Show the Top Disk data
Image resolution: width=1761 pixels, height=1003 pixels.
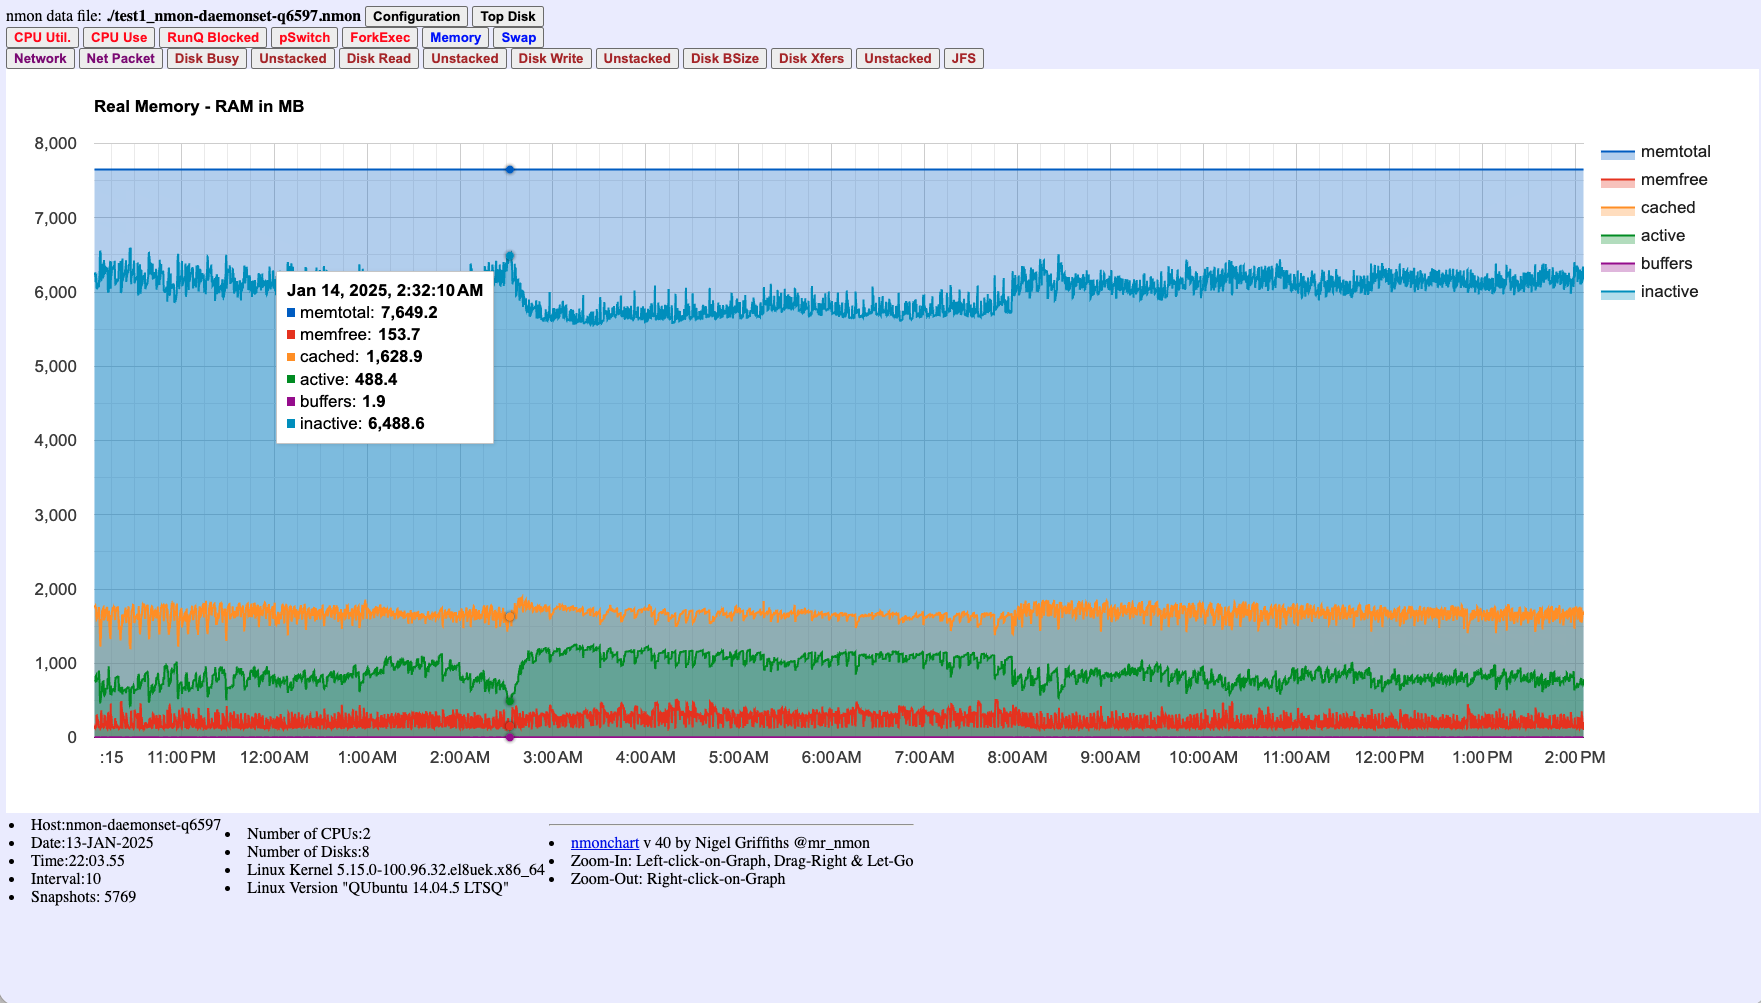(507, 16)
